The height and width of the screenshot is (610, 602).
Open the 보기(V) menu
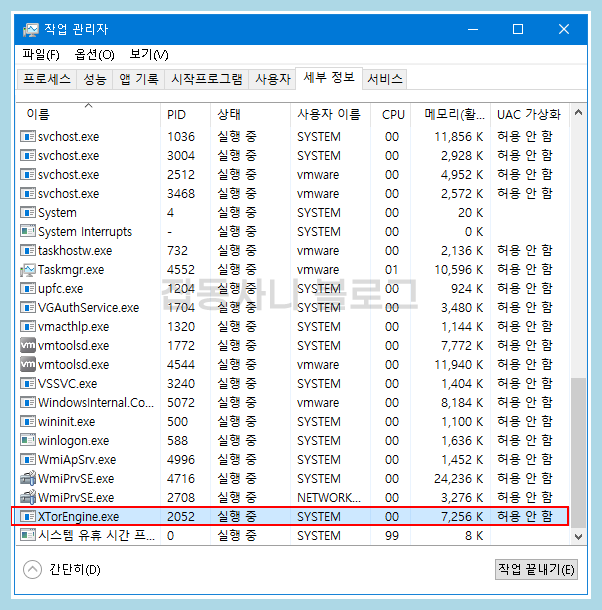tap(149, 54)
